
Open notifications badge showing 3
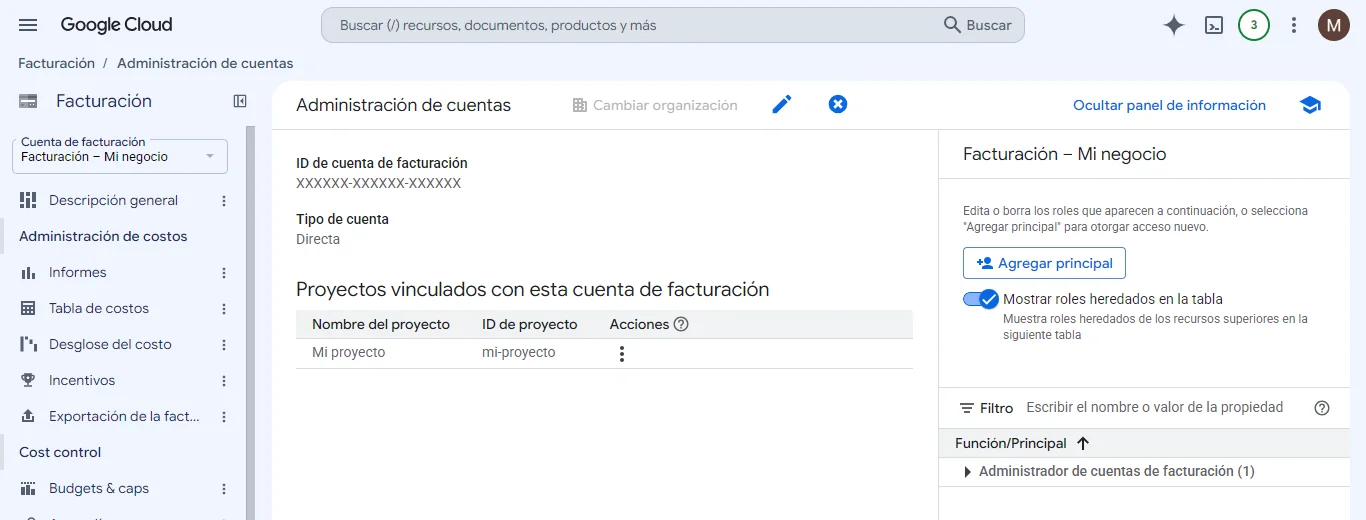(1254, 26)
